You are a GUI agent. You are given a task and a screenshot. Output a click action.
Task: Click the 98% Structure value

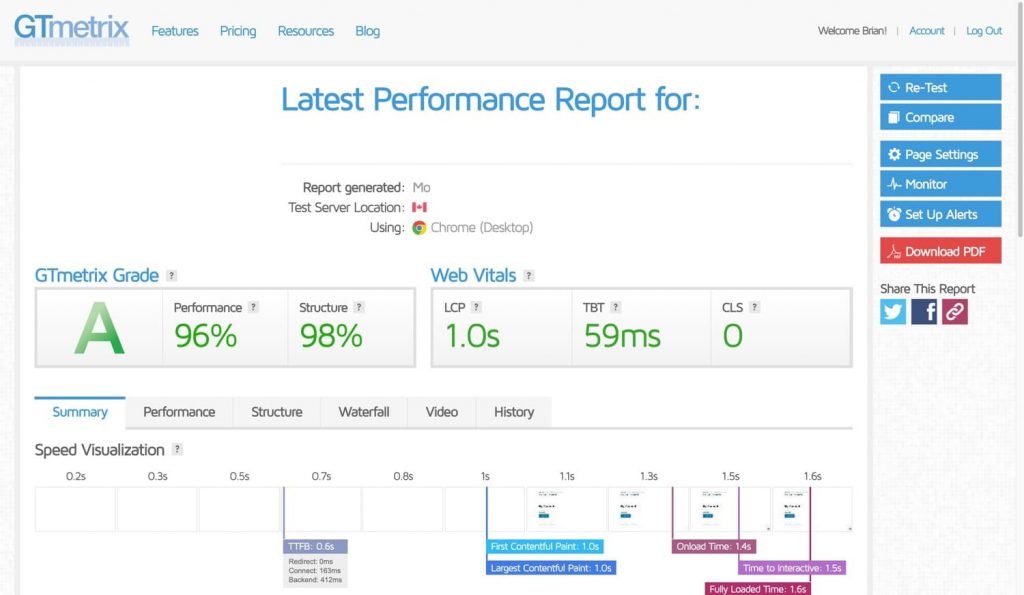tap(331, 336)
